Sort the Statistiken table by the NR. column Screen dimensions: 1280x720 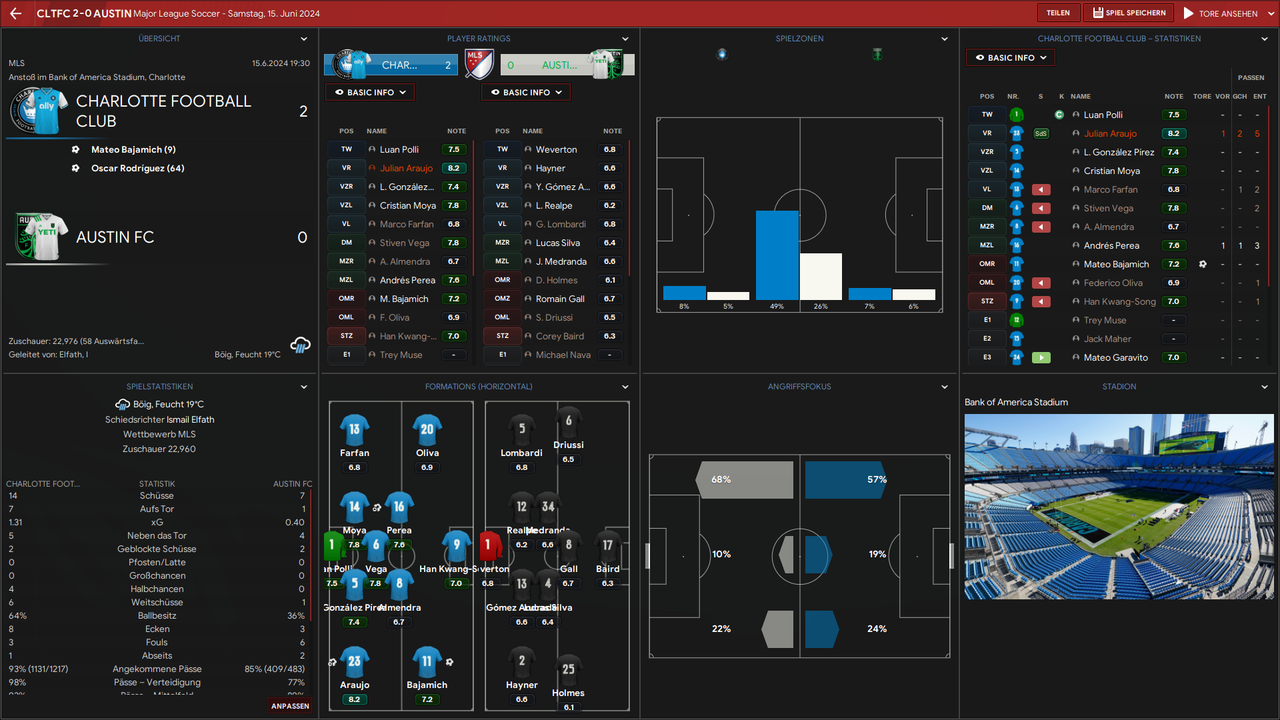pos(1013,96)
